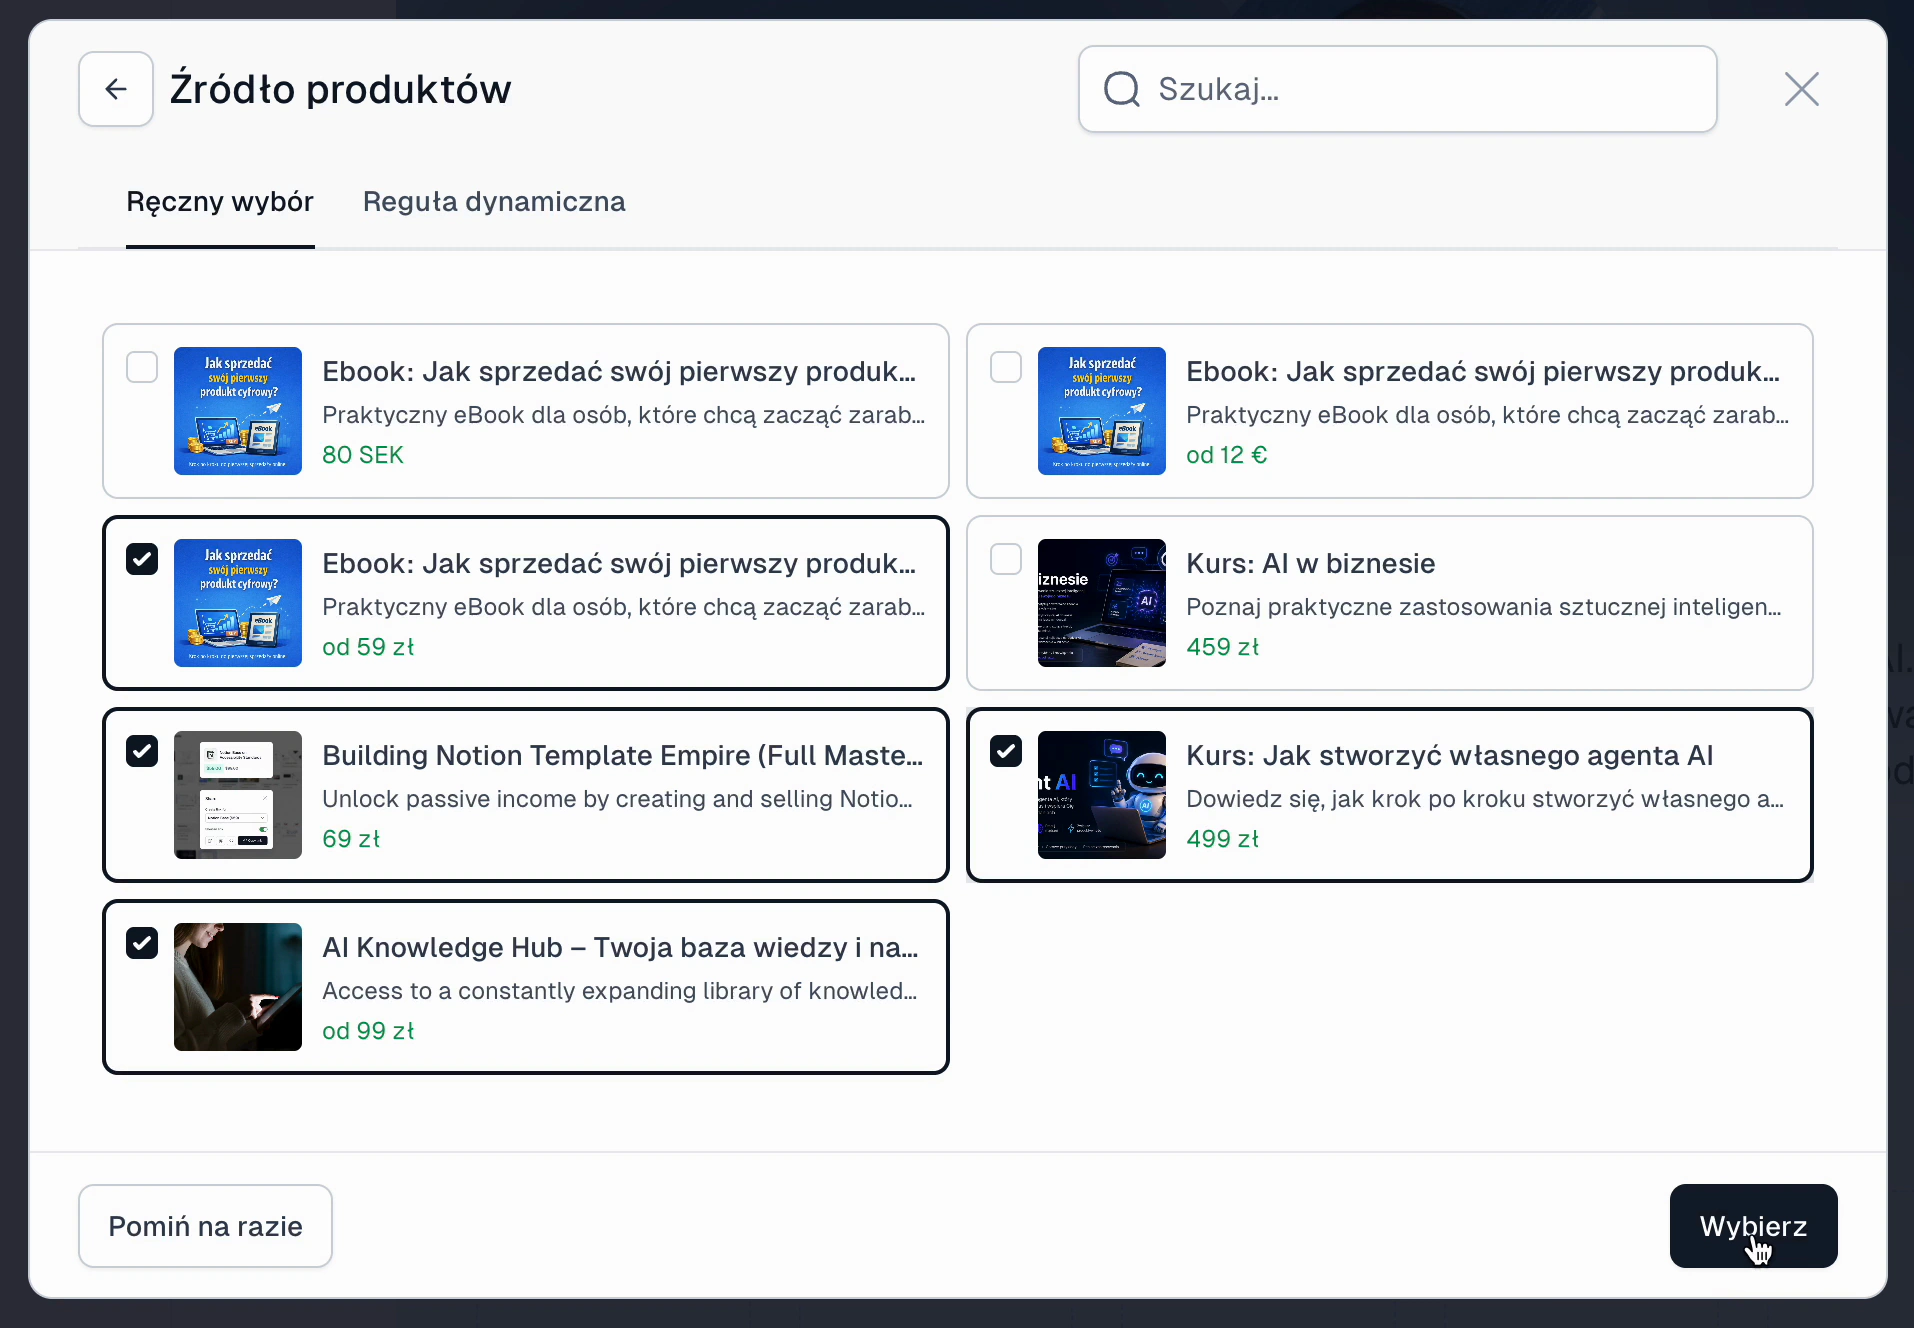Click the od 12 € price
Viewport: 1914px width, 1328px height.
click(1226, 455)
